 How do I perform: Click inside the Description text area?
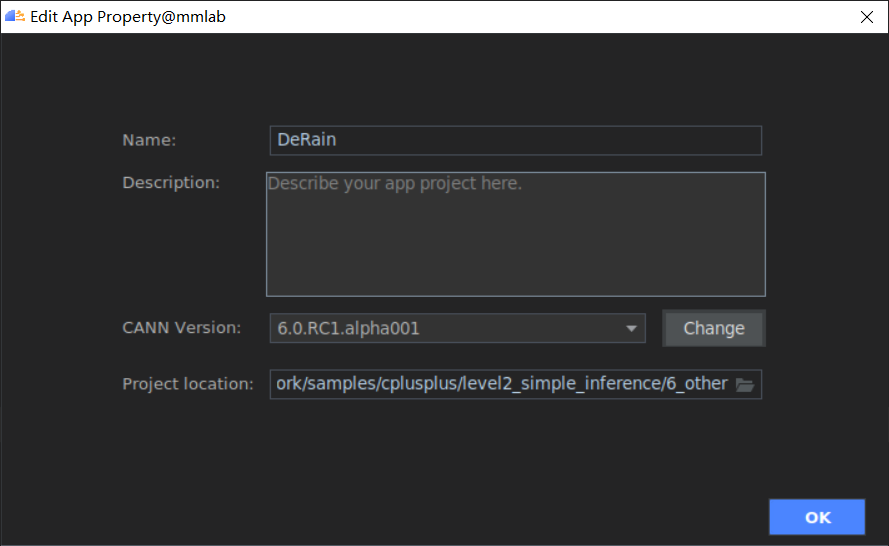[515, 235]
